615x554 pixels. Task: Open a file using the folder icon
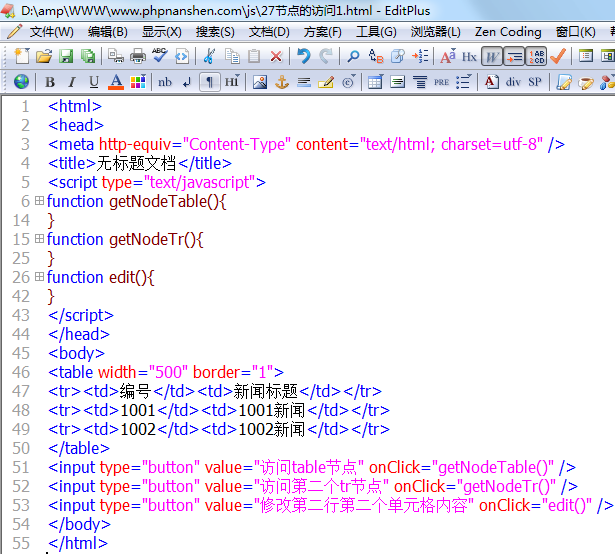pyautogui.click(x=44, y=56)
